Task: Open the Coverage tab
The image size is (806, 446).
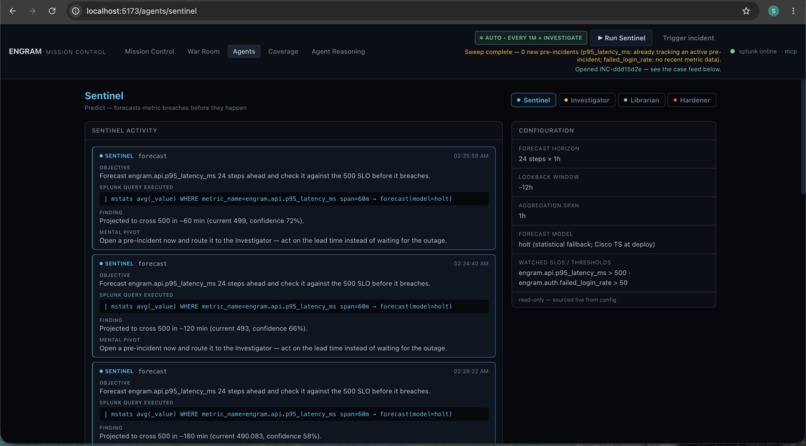Action: pos(283,51)
